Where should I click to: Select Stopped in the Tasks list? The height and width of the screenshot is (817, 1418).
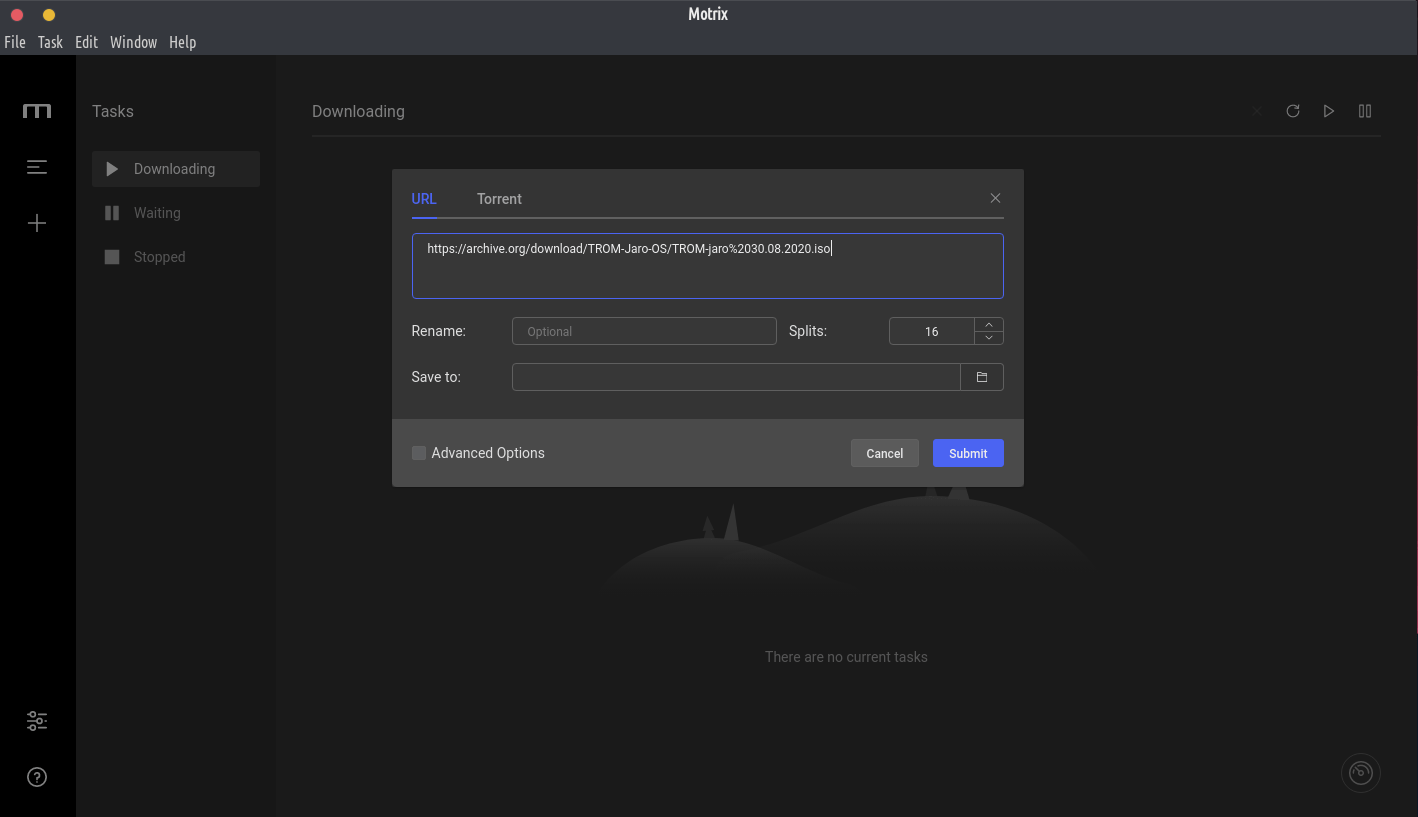(159, 257)
